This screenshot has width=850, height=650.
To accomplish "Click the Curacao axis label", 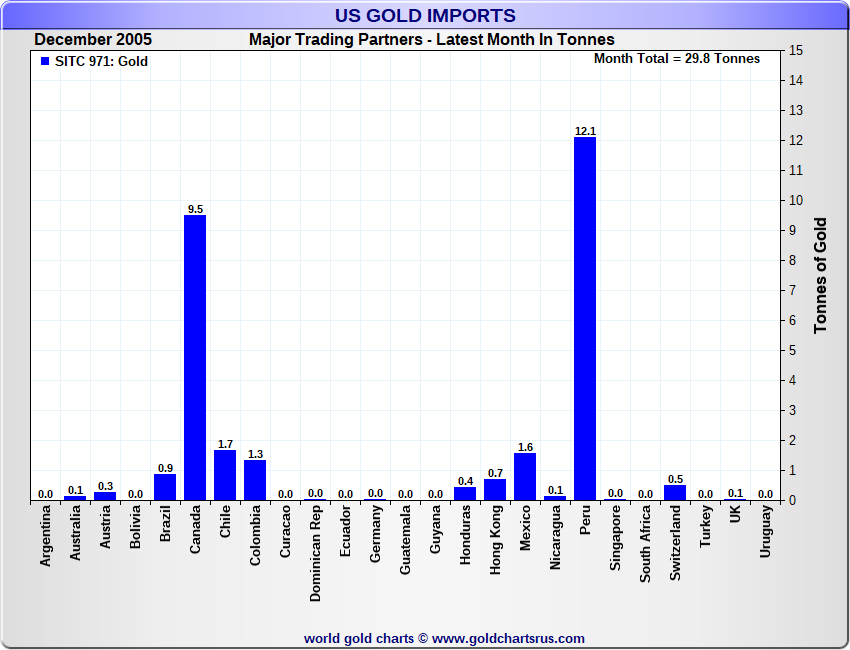I will point(285,531).
